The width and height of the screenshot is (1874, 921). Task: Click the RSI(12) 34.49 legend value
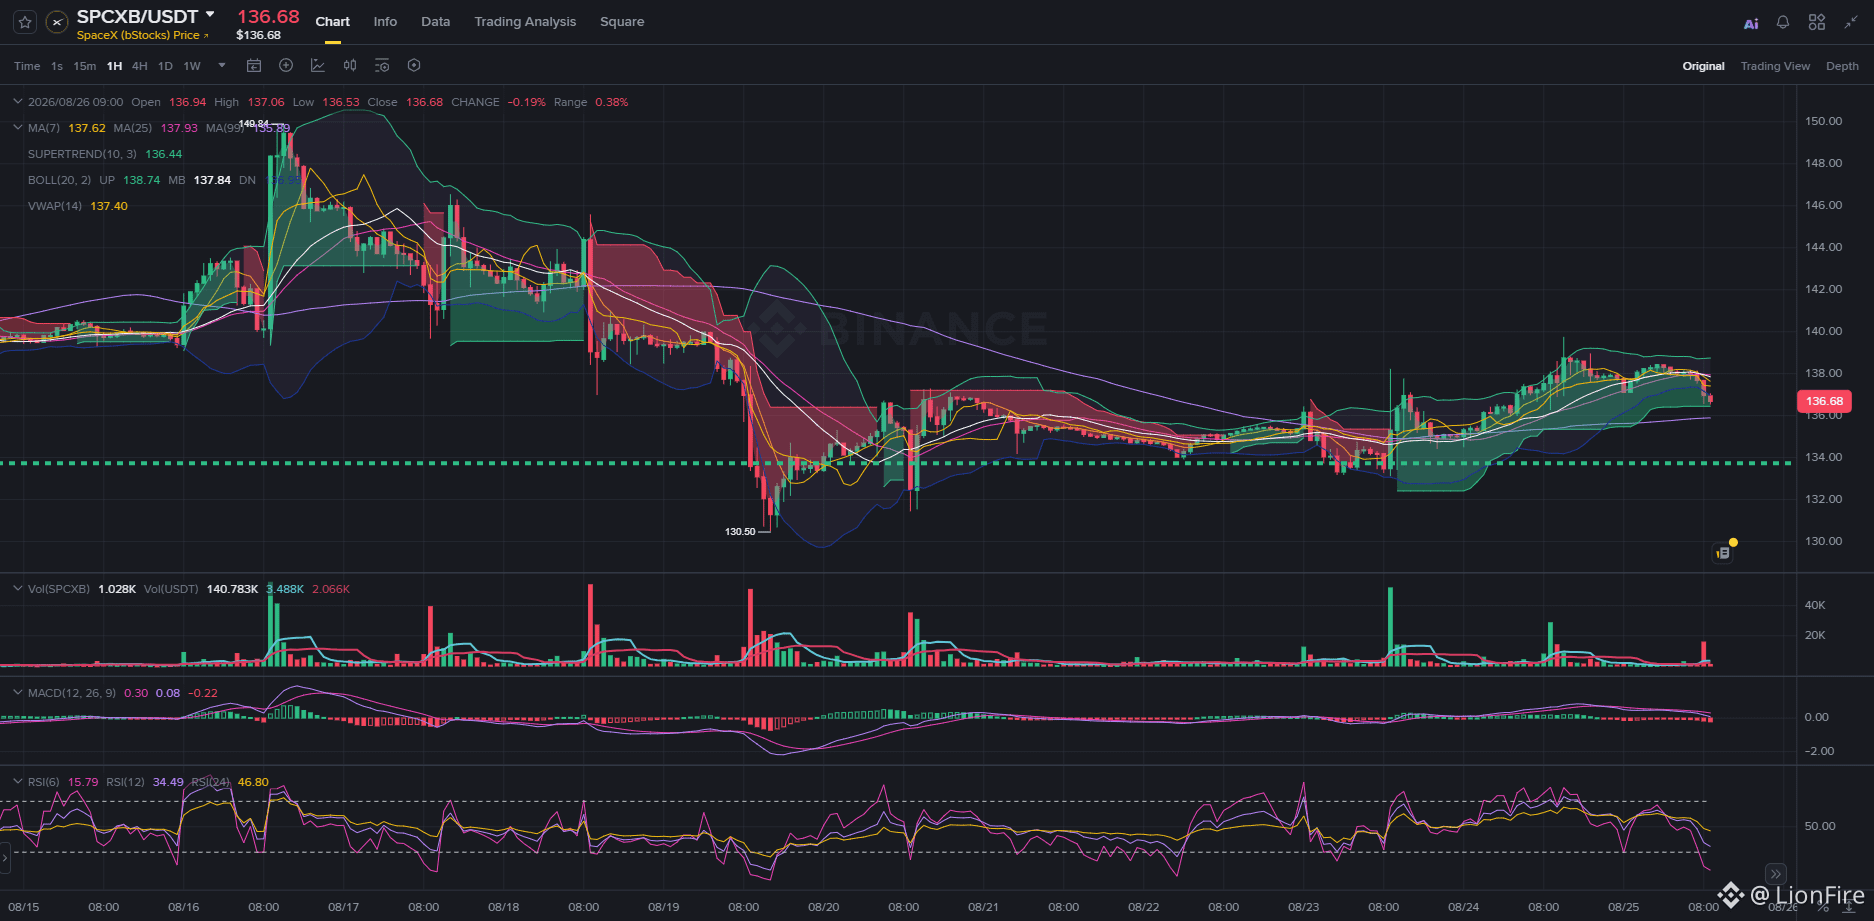click(168, 782)
